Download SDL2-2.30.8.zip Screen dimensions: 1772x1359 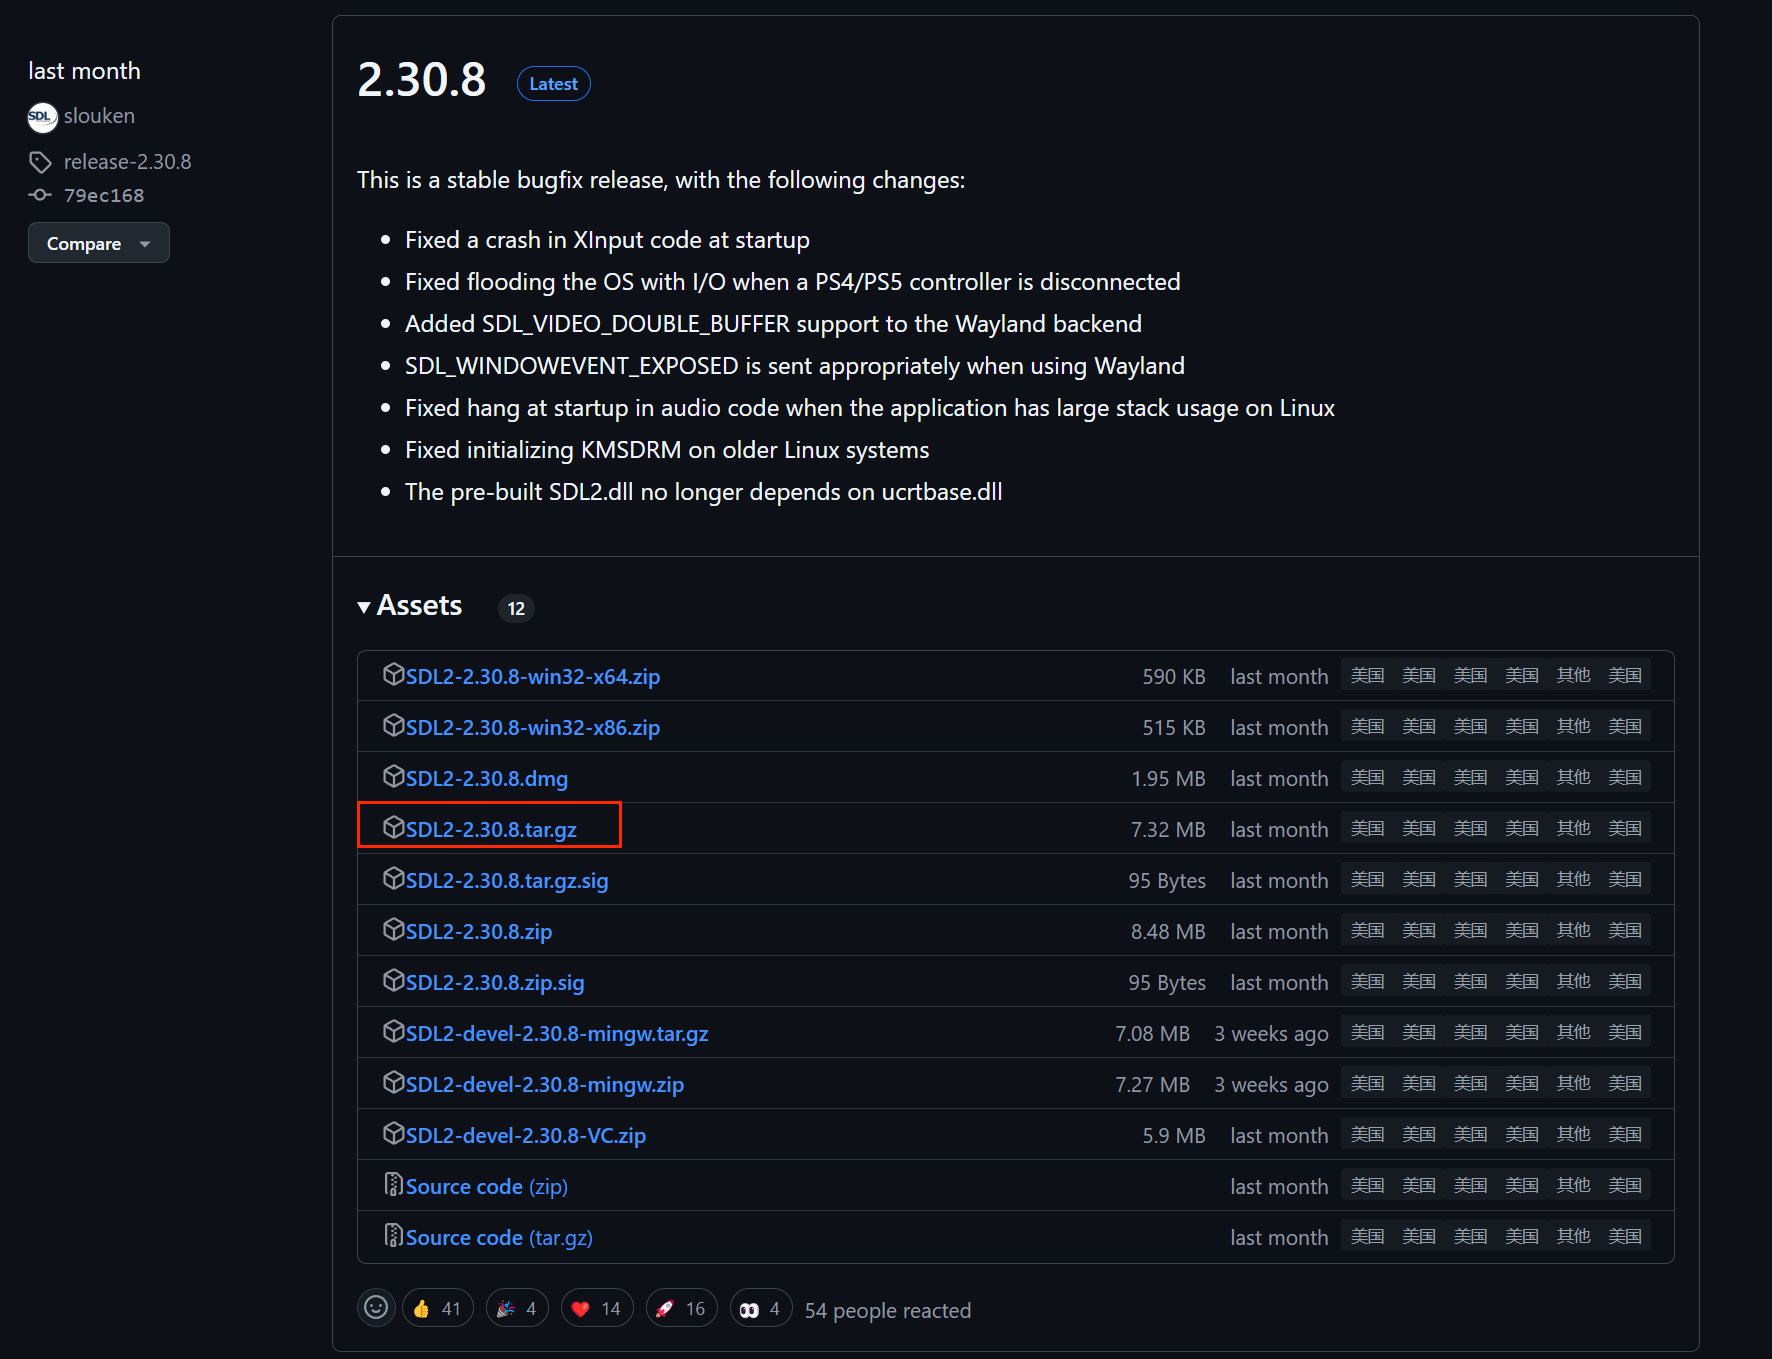click(x=479, y=932)
